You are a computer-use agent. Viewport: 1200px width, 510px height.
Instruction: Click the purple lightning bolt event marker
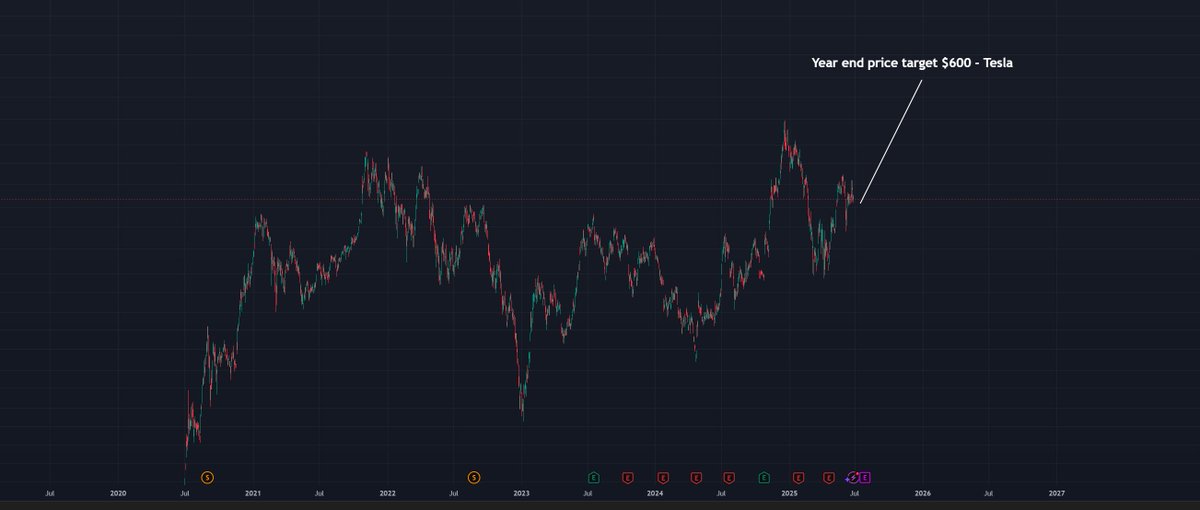(x=853, y=477)
